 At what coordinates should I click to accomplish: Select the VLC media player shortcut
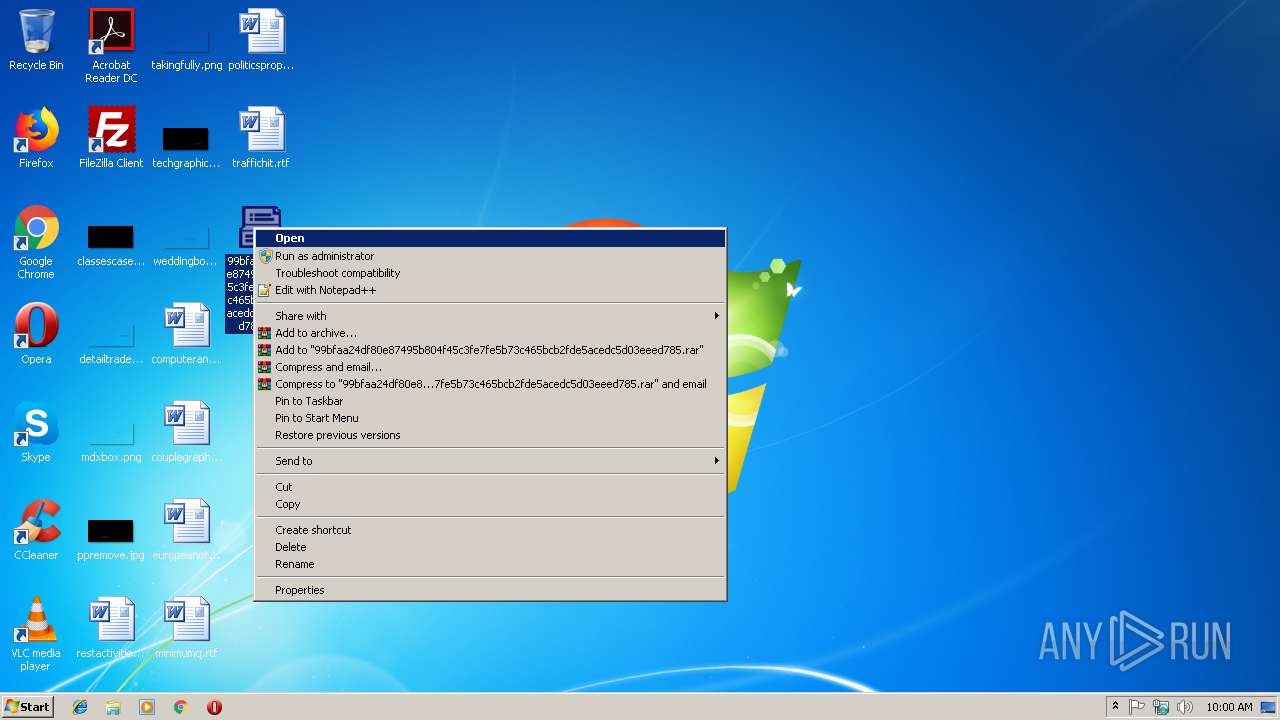[36, 634]
